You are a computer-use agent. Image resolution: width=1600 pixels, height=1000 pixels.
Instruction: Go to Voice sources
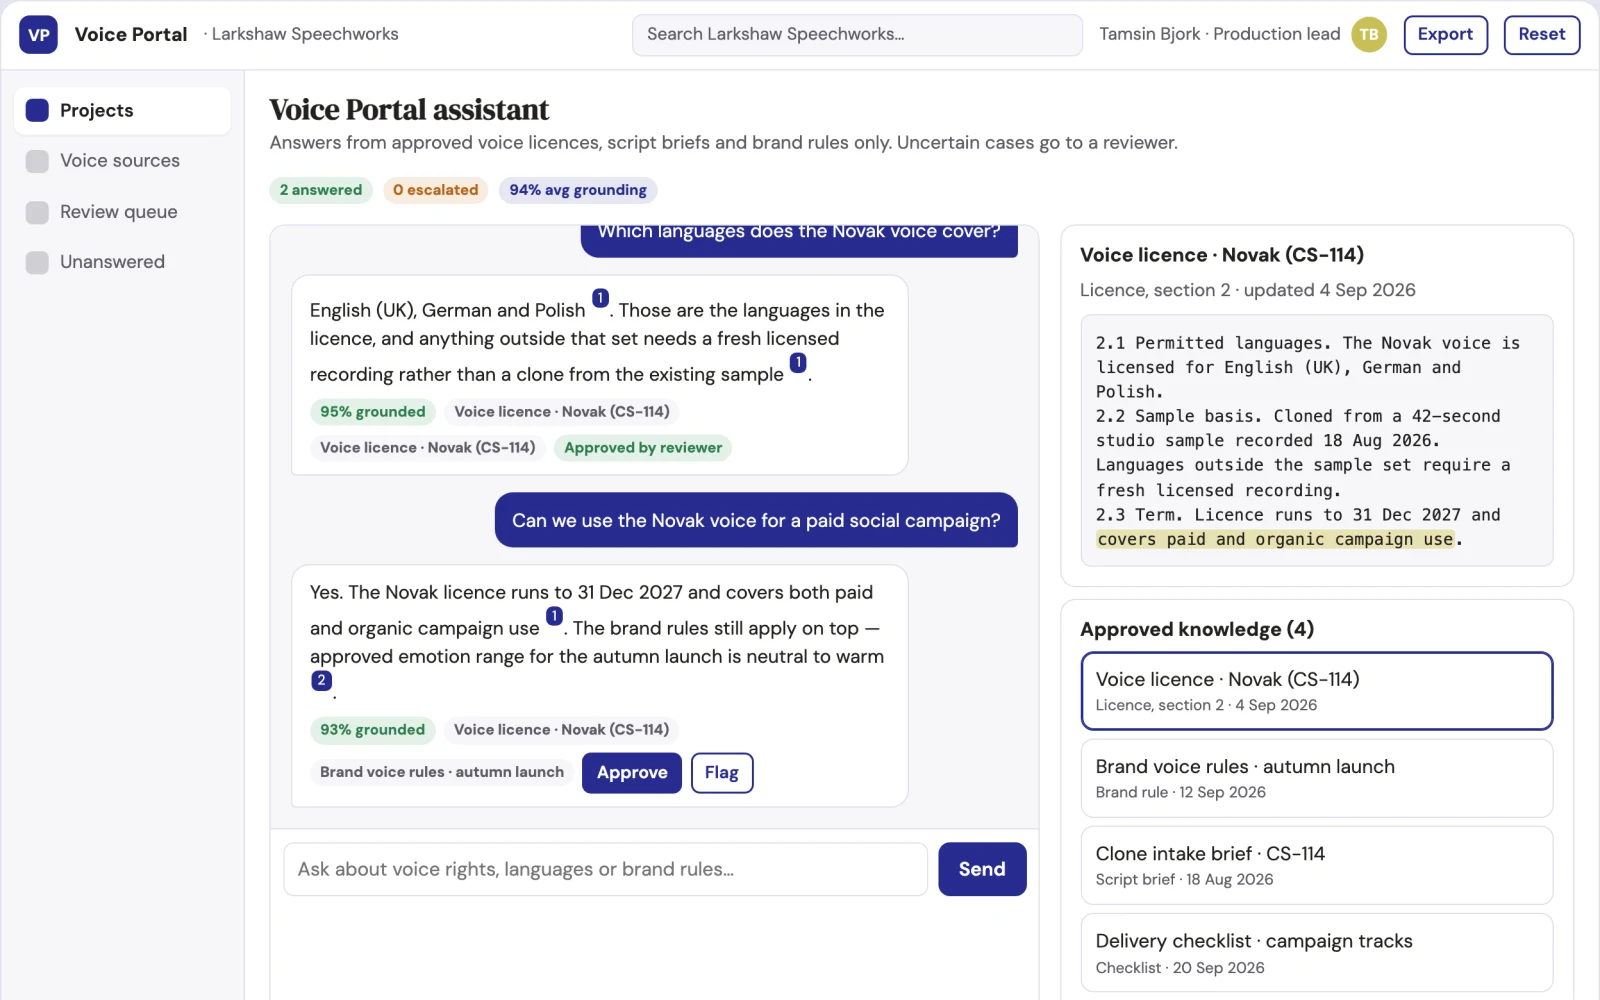(x=122, y=161)
